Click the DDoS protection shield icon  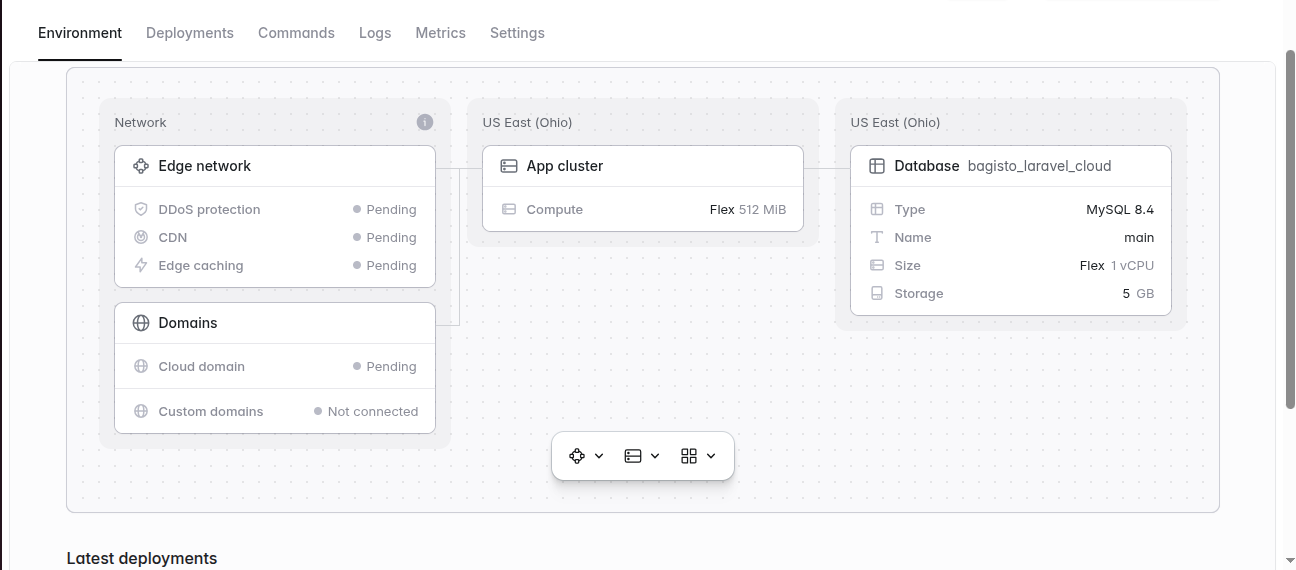pyautogui.click(x=141, y=210)
